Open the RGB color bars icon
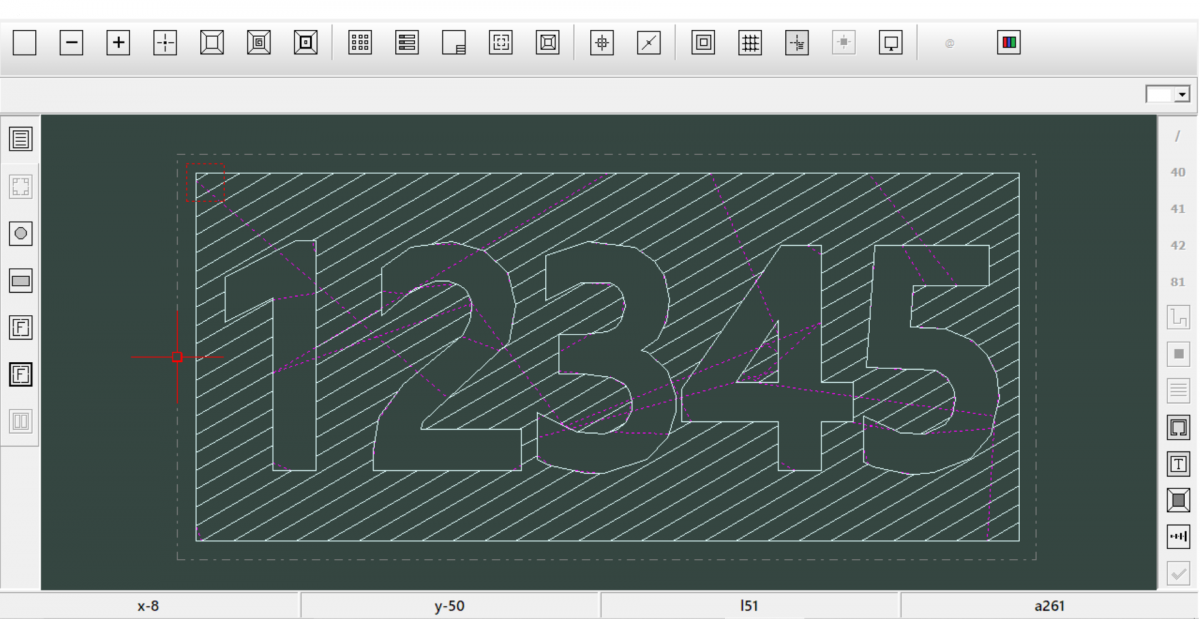The image size is (1200, 619). coord(1009,43)
